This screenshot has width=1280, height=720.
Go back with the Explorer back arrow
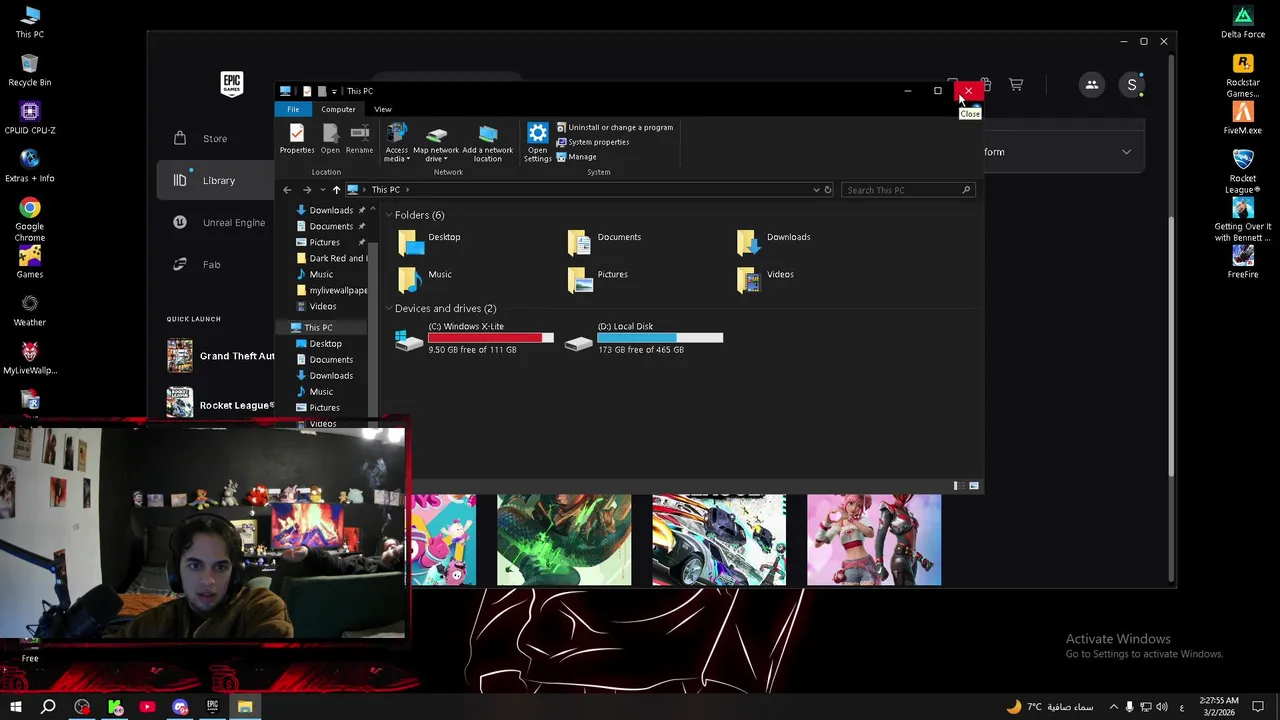pyautogui.click(x=288, y=190)
